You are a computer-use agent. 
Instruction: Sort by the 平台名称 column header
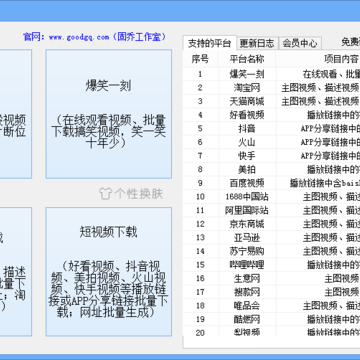point(247,59)
